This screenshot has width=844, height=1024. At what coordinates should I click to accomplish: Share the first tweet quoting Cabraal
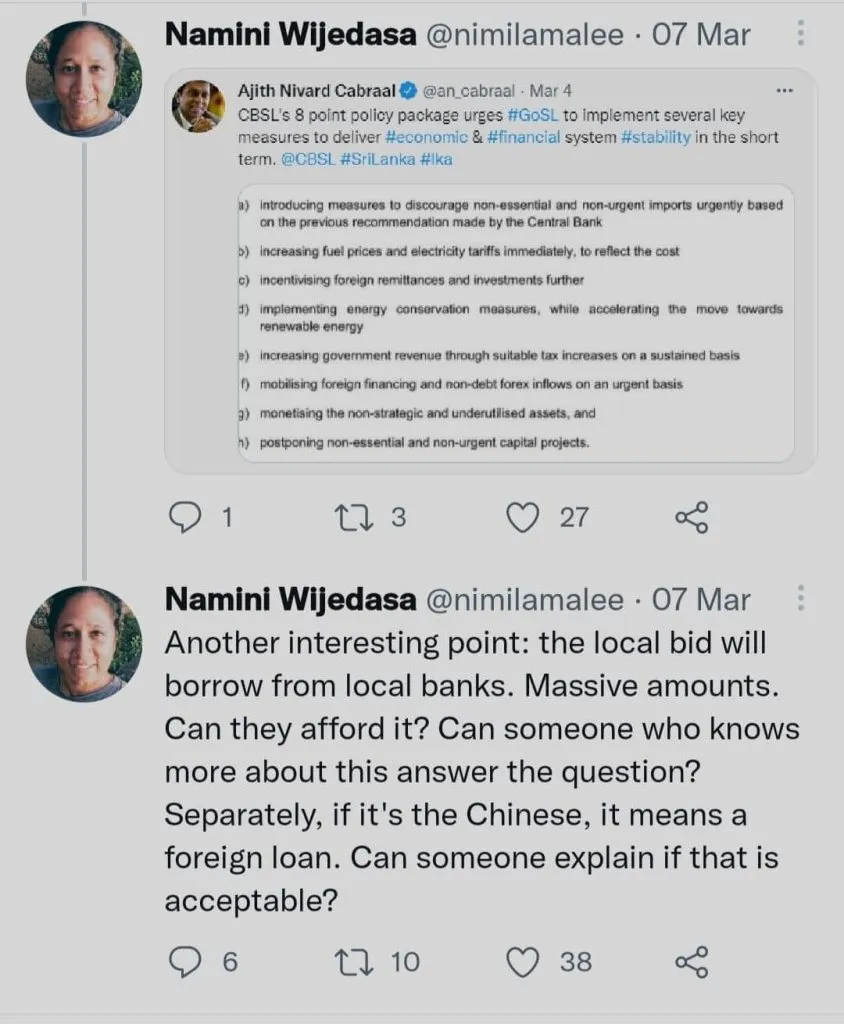[691, 517]
